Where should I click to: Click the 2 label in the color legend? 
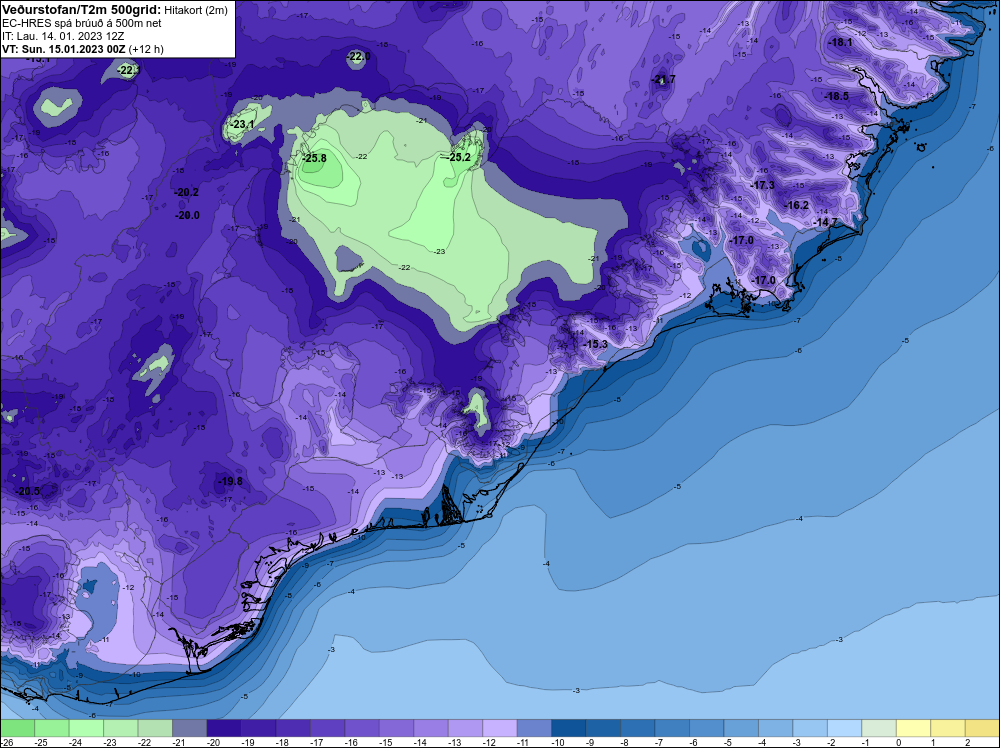967,742
